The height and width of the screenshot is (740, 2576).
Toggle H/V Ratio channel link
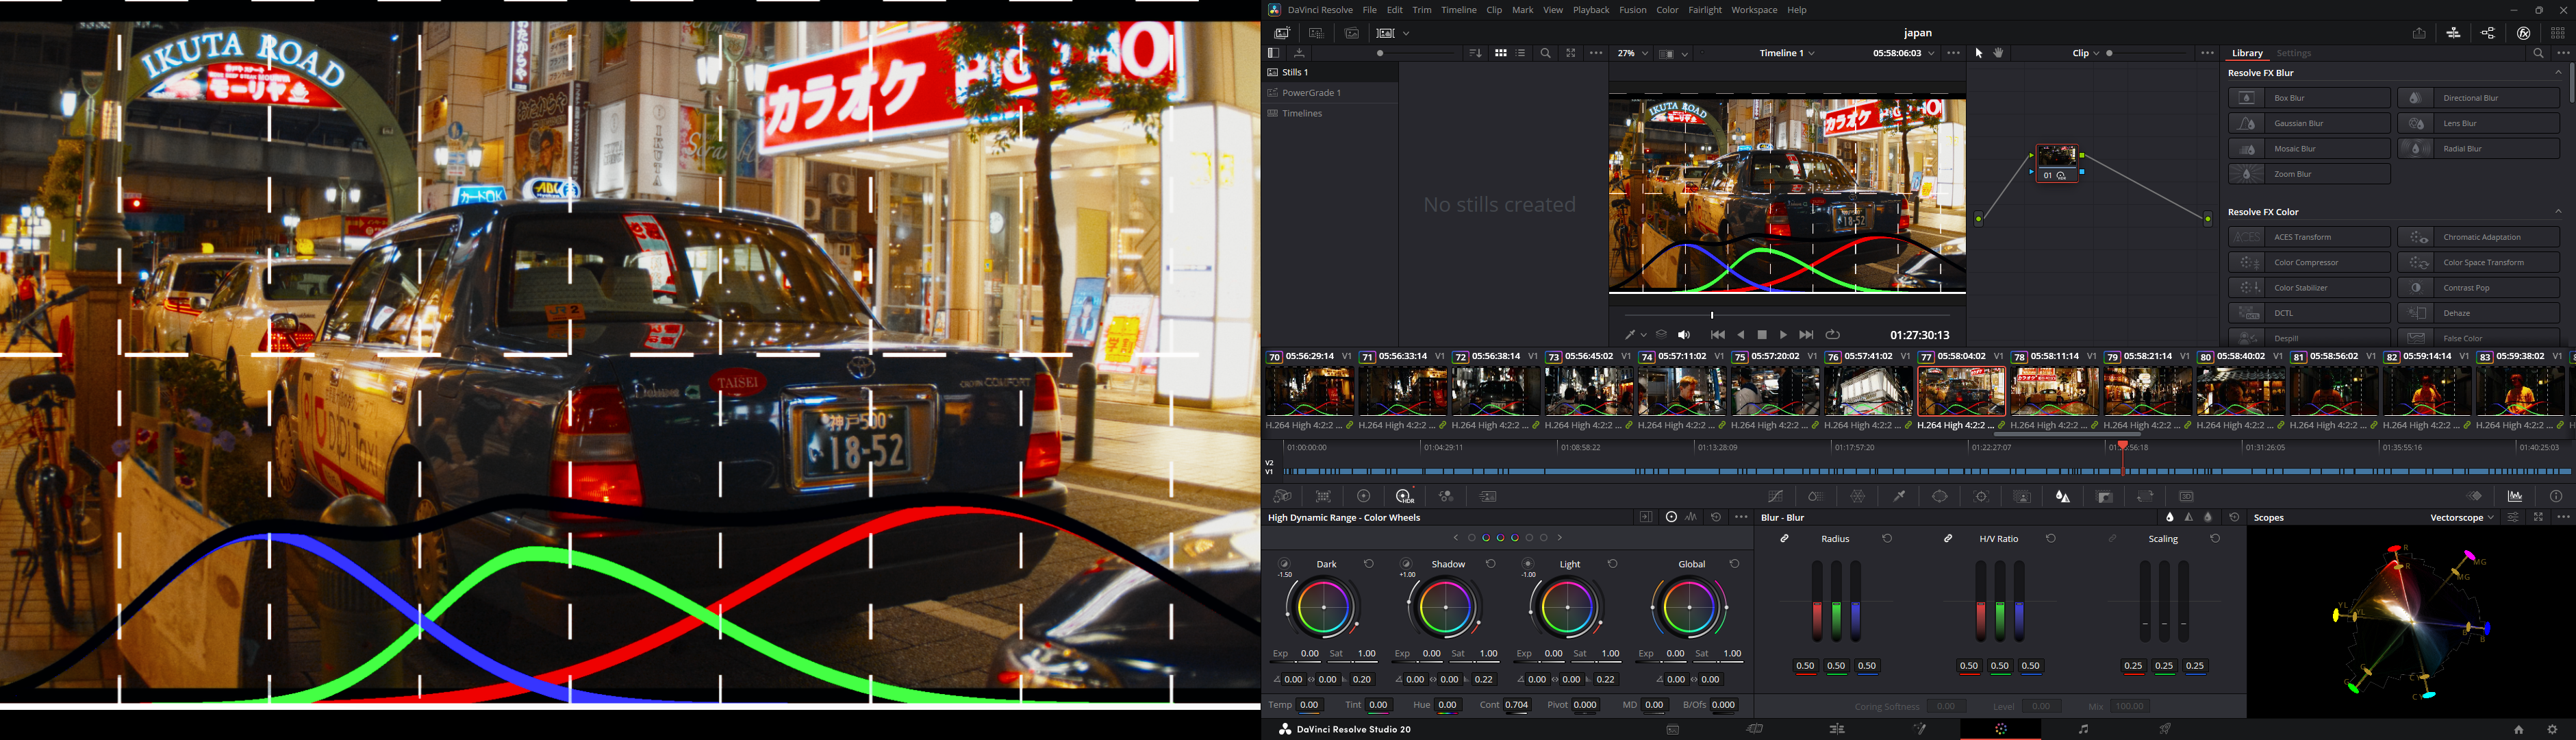[x=1948, y=538]
